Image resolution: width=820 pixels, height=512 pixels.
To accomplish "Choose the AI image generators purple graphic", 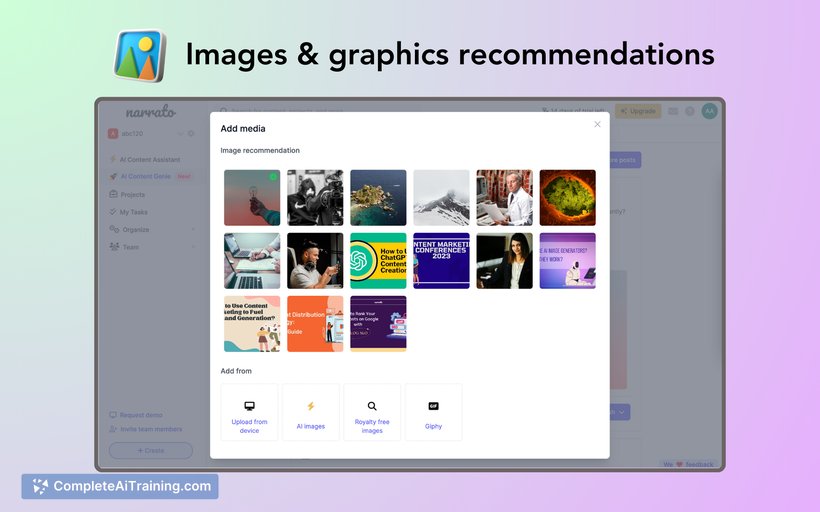I will (x=567, y=261).
